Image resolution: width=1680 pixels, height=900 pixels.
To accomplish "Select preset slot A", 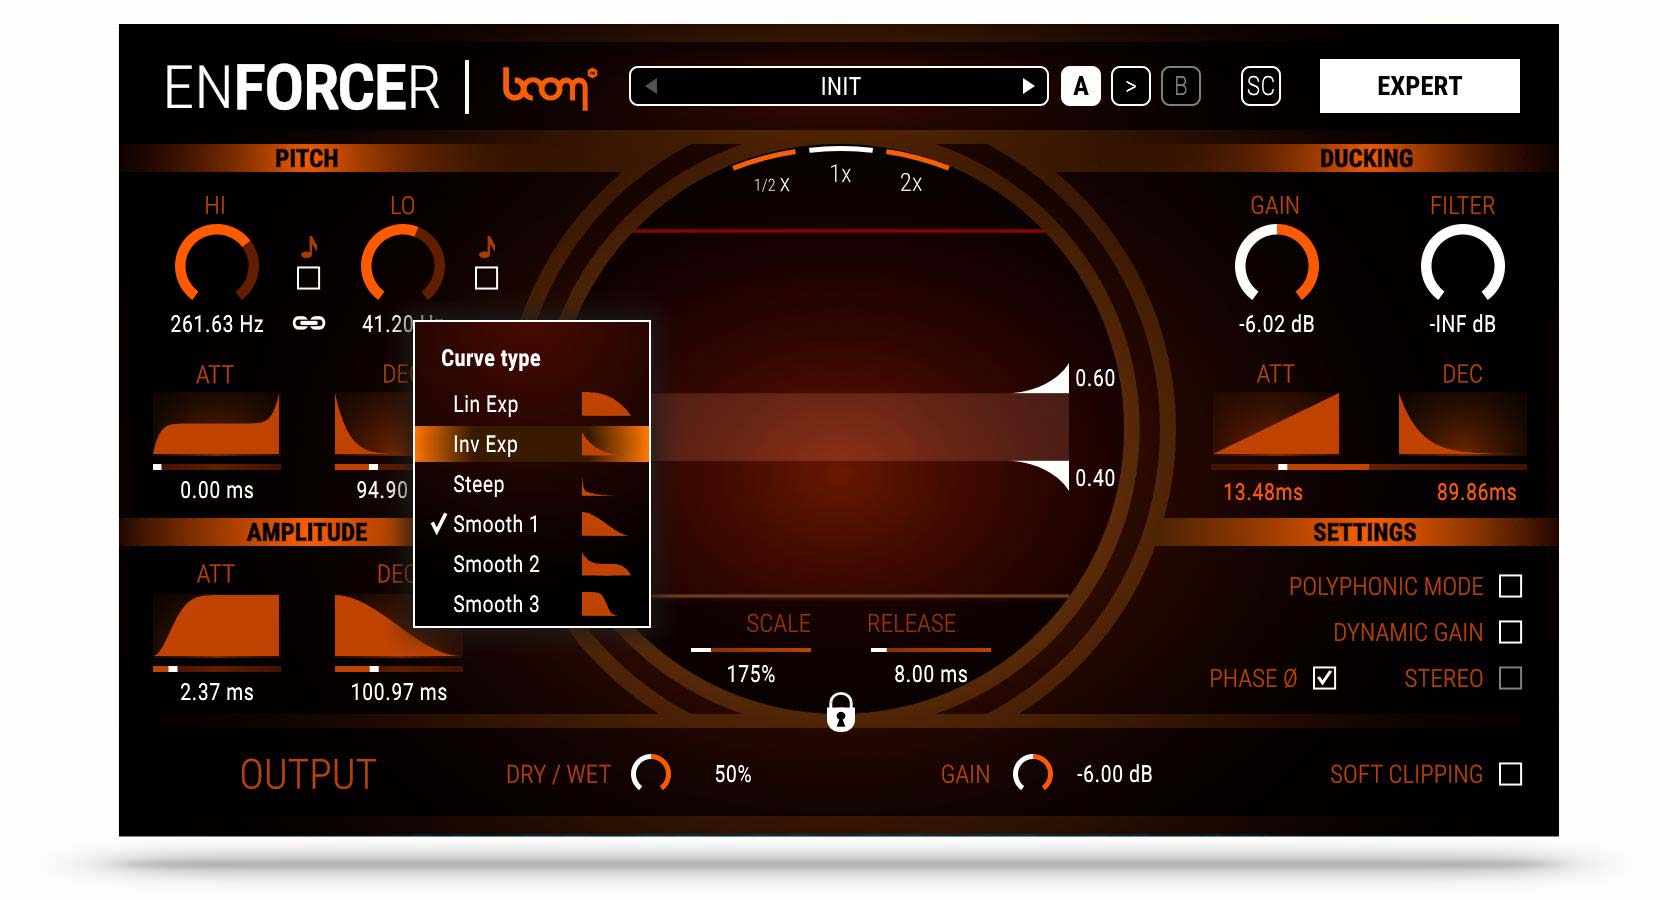I will pyautogui.click(x=1080, y=86).
